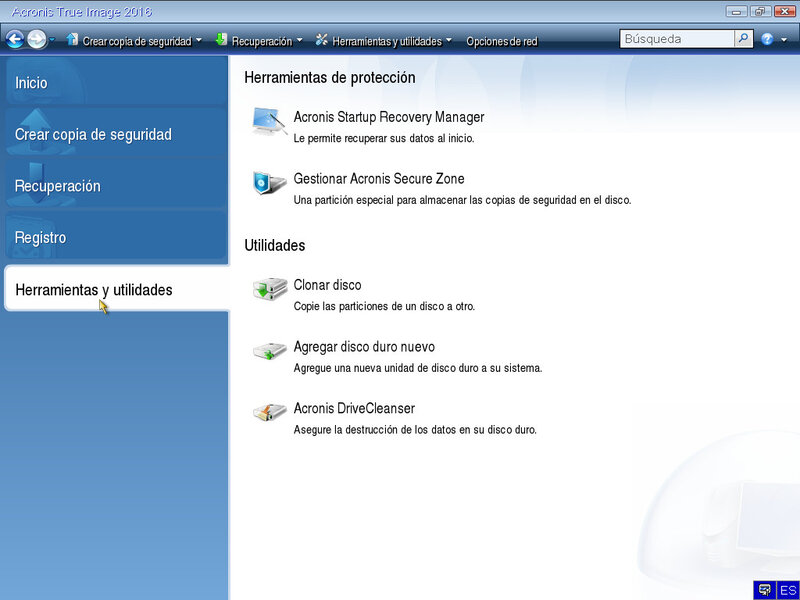Open the blue help question mark icon
800x600 pixels.
coord(767,39)
